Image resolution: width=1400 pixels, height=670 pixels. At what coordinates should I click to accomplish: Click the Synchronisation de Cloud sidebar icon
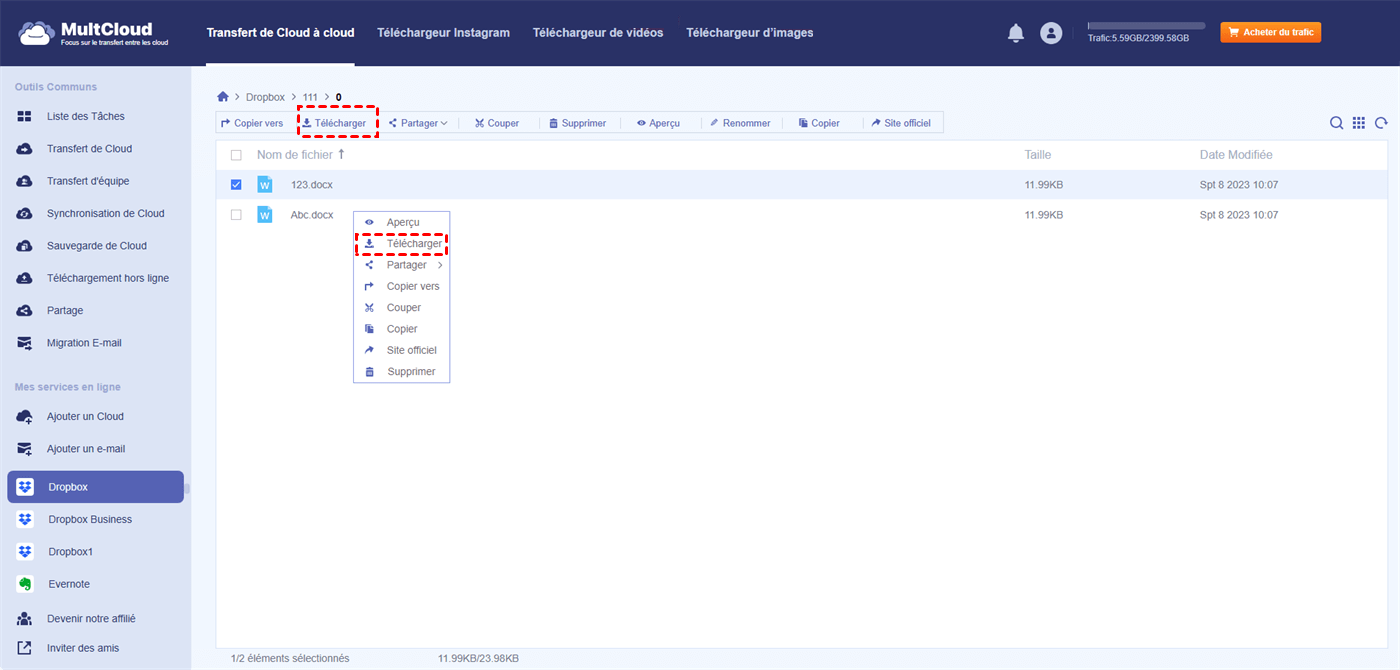coord(25,213)
